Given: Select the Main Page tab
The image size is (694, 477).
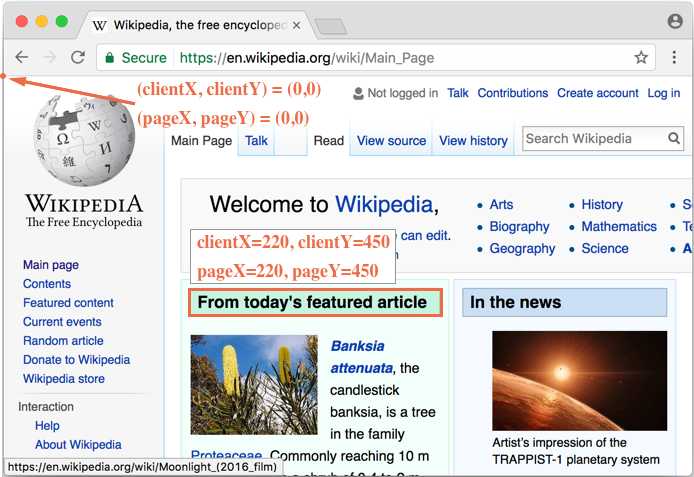Looking at the screenshot, I should 201,141.
